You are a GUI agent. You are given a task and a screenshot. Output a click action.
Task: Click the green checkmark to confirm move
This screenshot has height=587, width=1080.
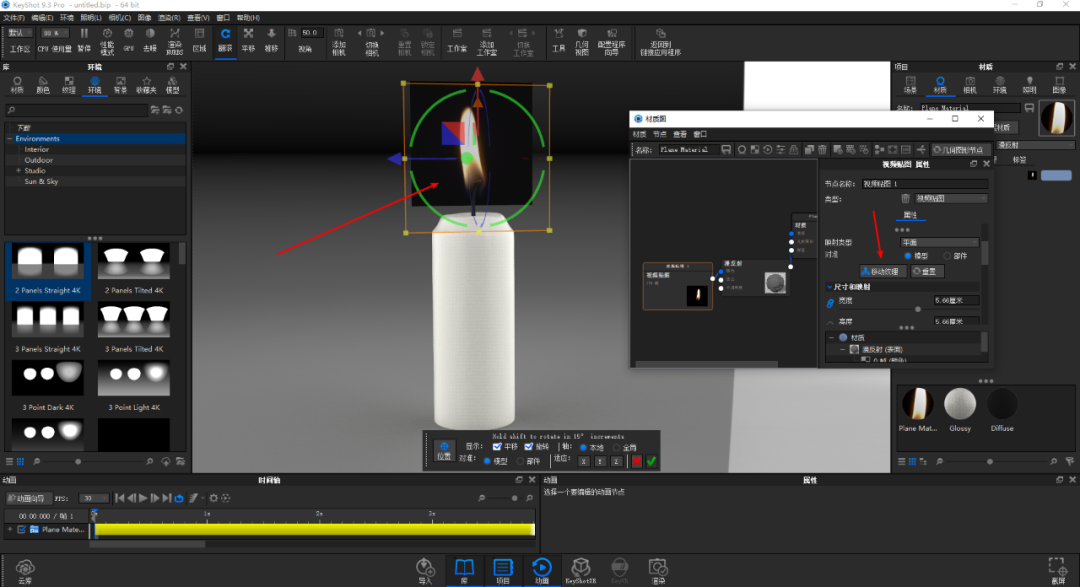(652, 461)
